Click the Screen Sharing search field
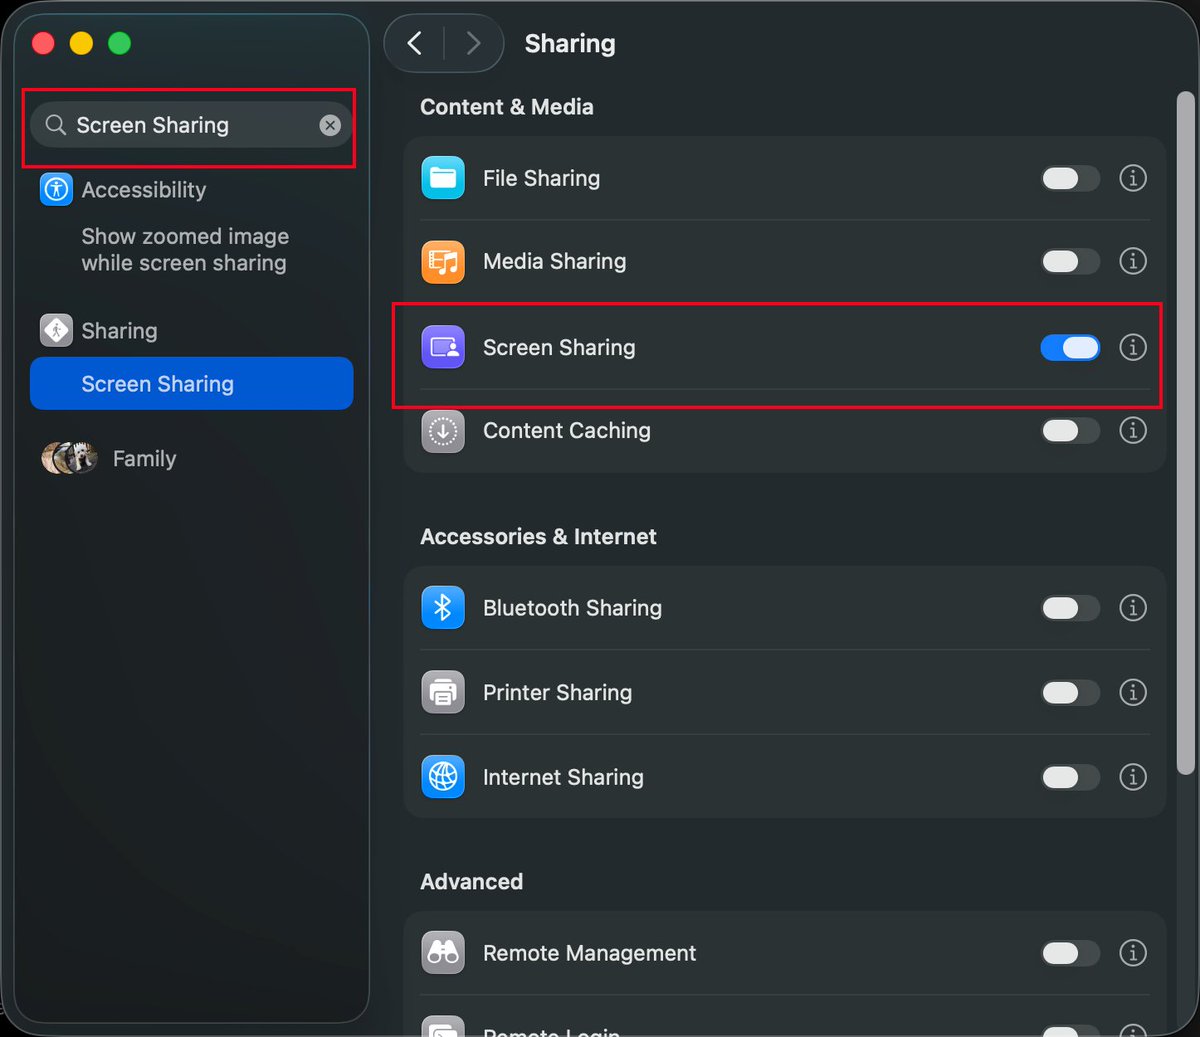The image size is (1200, 1037). point(191,125)
